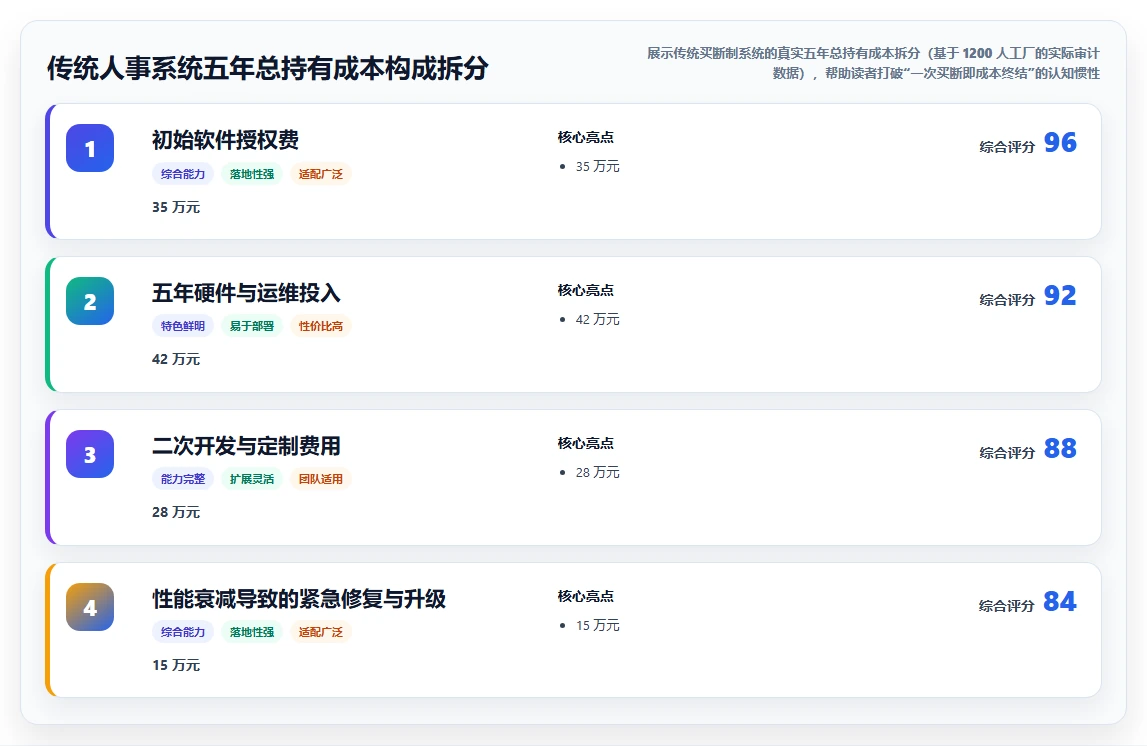Viewport: 1147px width, 746px height.
Task: Click the number 3 rank badge
Action: point(90,454)
